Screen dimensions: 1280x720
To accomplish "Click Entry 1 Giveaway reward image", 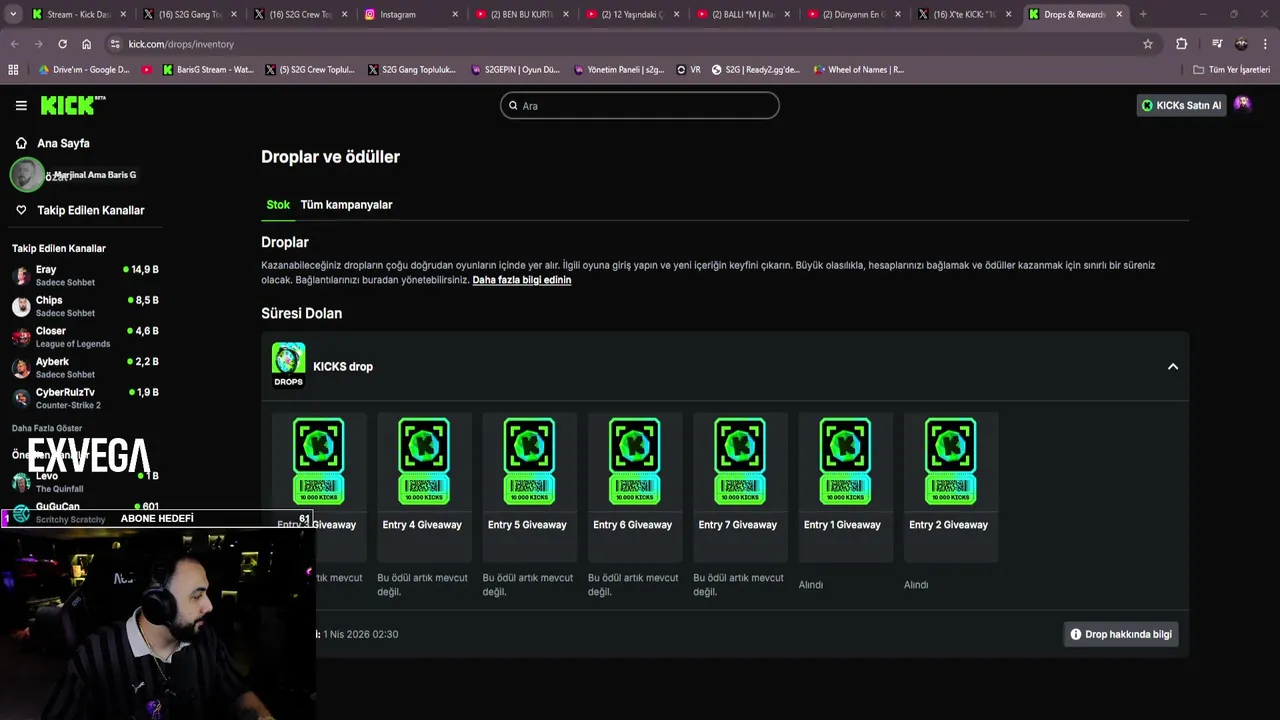I will click(845, 461).
